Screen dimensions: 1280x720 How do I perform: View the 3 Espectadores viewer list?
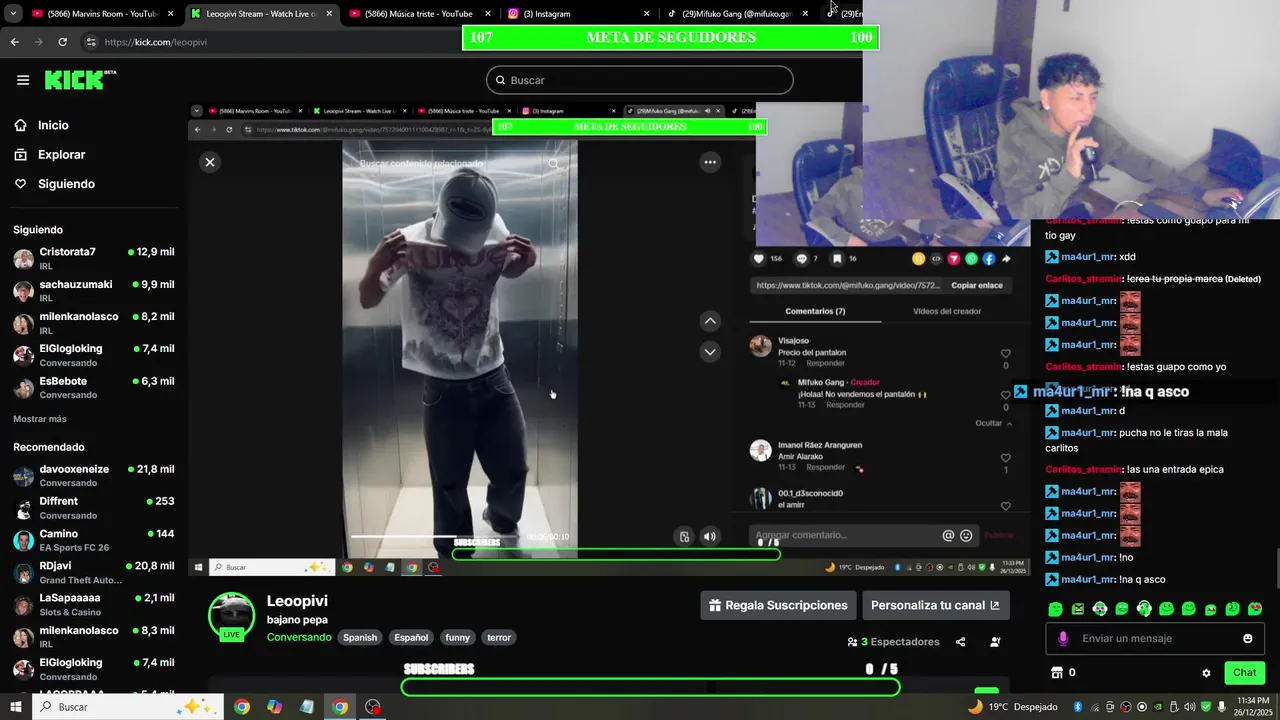pyautogui.click(x=893, y=642)
